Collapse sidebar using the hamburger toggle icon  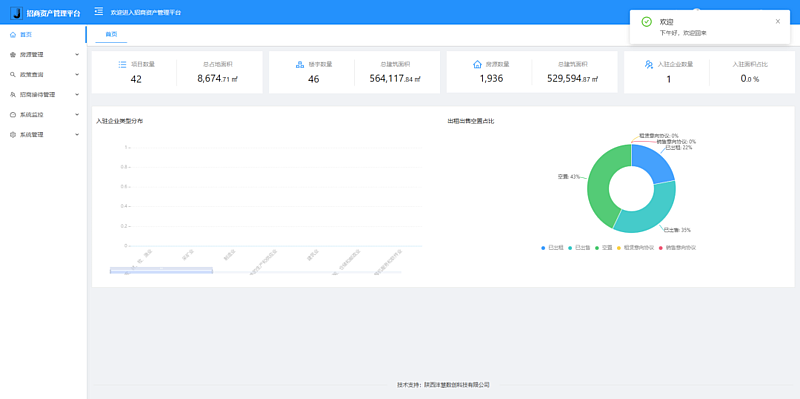98,11
